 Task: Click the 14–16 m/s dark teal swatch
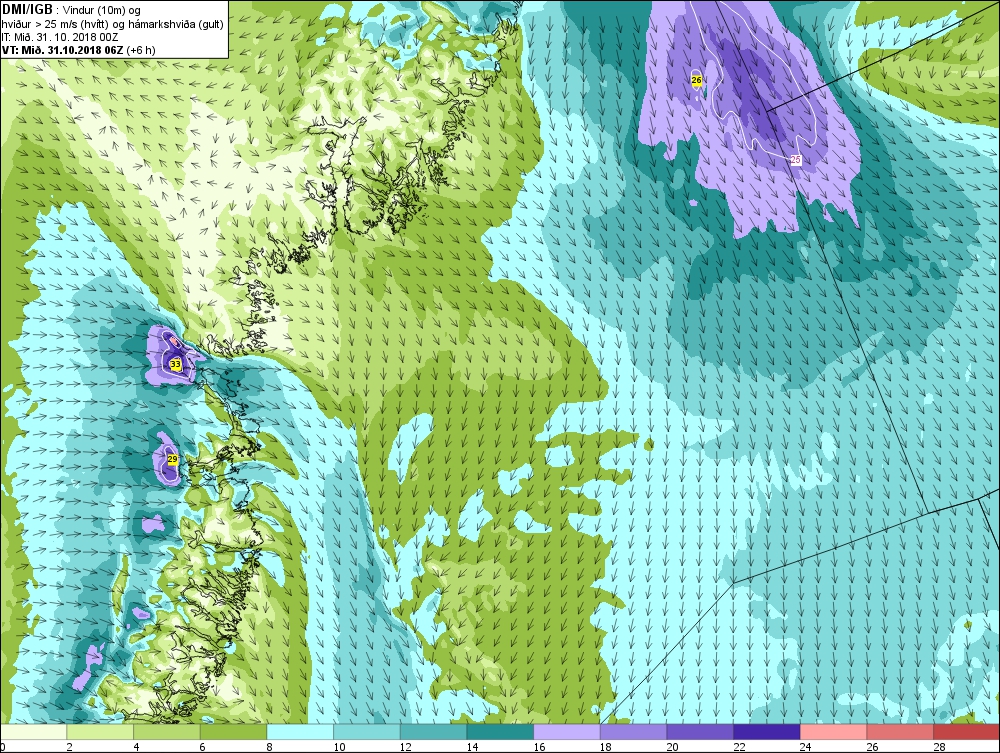[x=500, y=732]
